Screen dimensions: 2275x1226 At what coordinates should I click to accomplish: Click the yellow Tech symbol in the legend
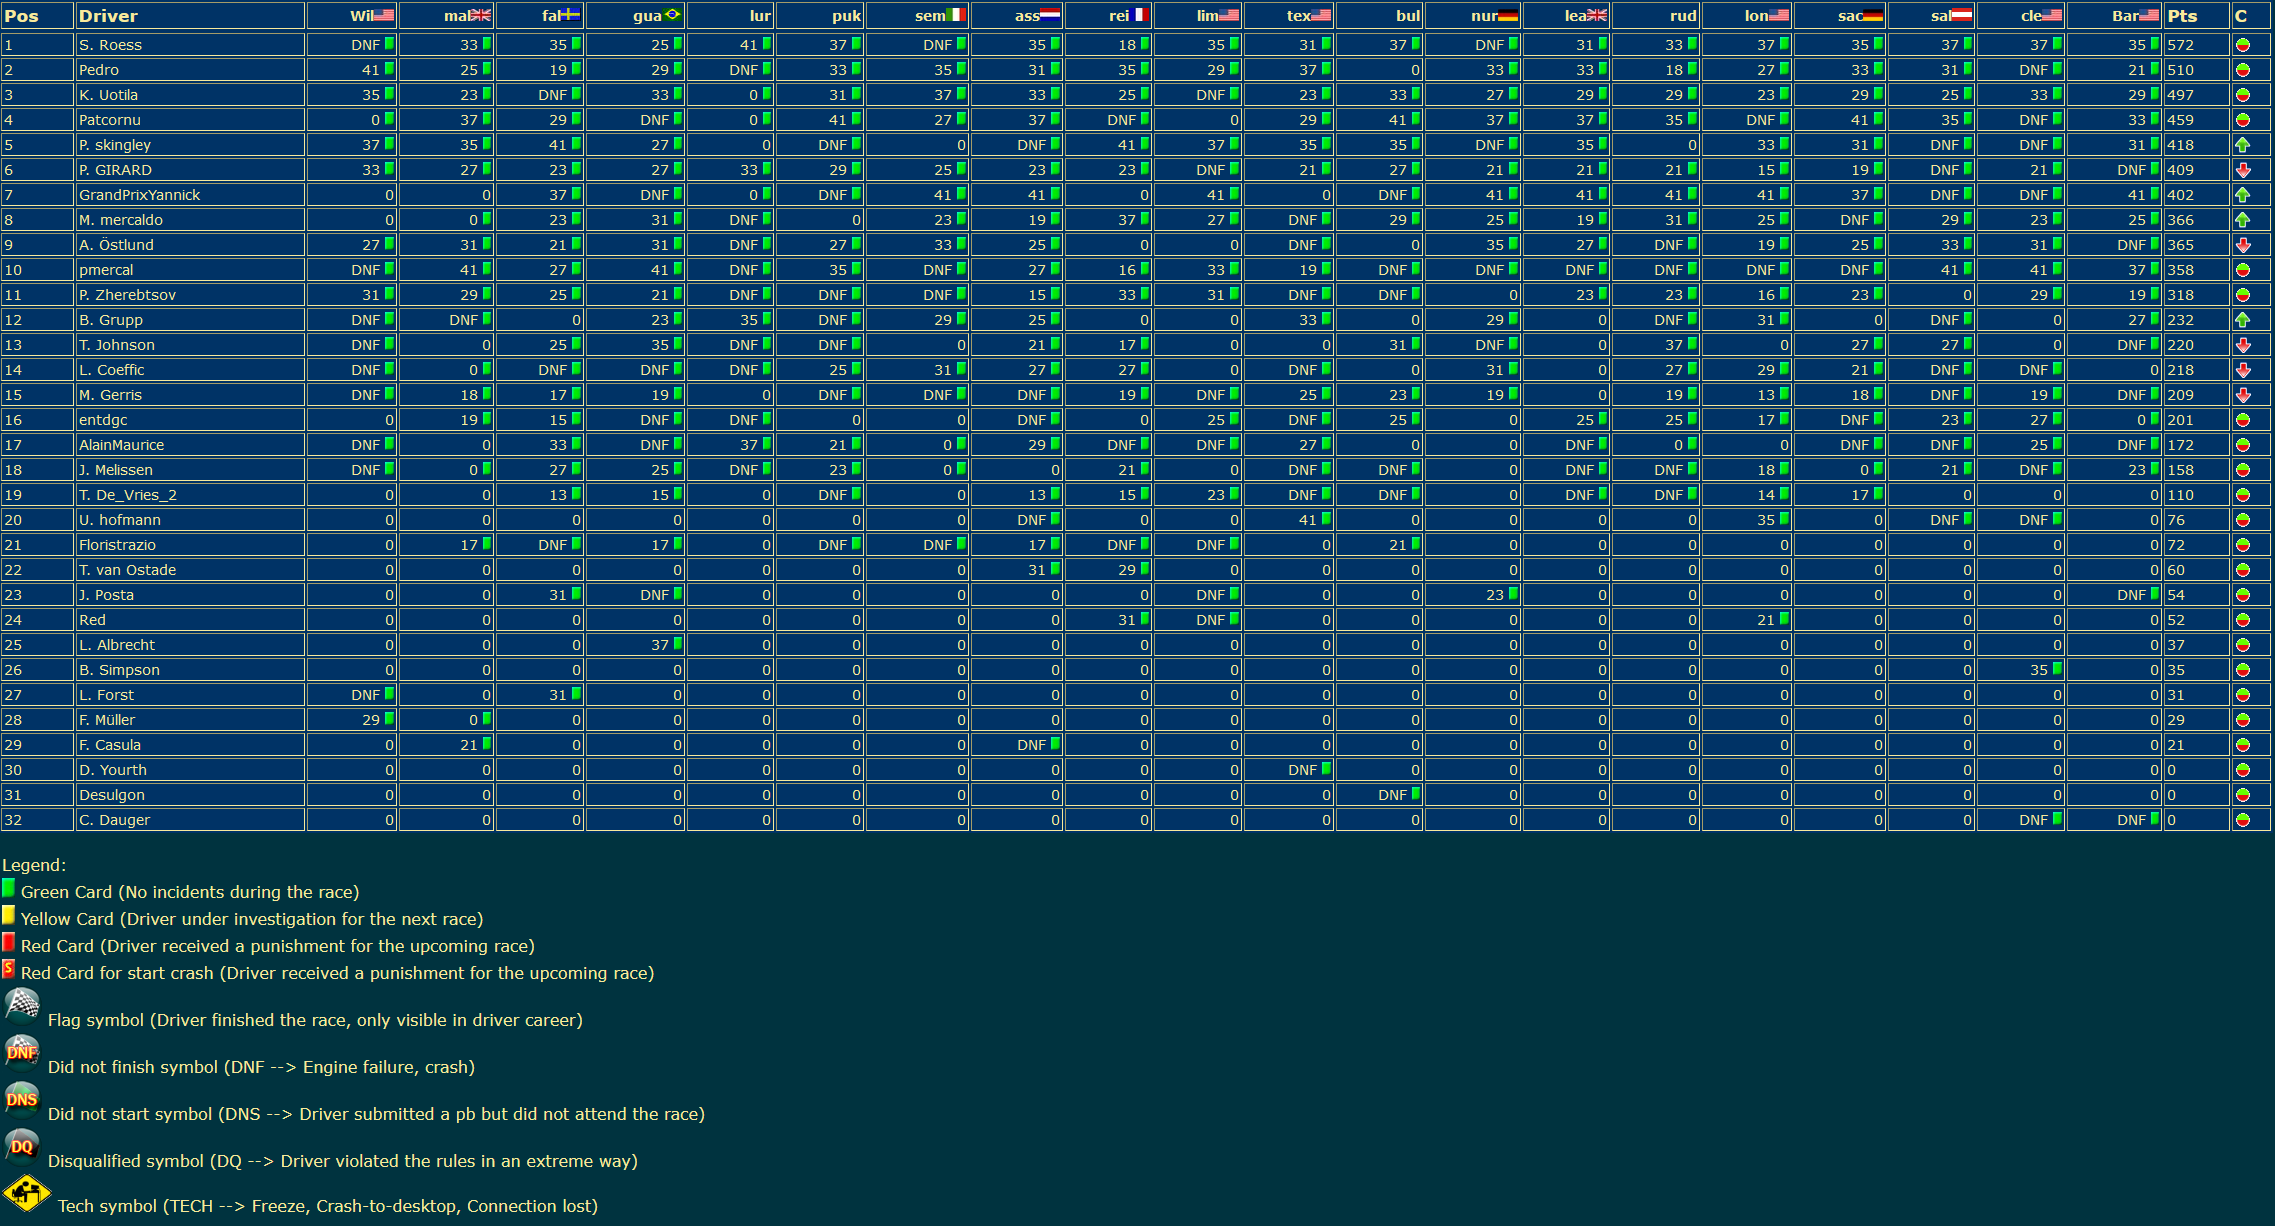tap(26, 1193)
